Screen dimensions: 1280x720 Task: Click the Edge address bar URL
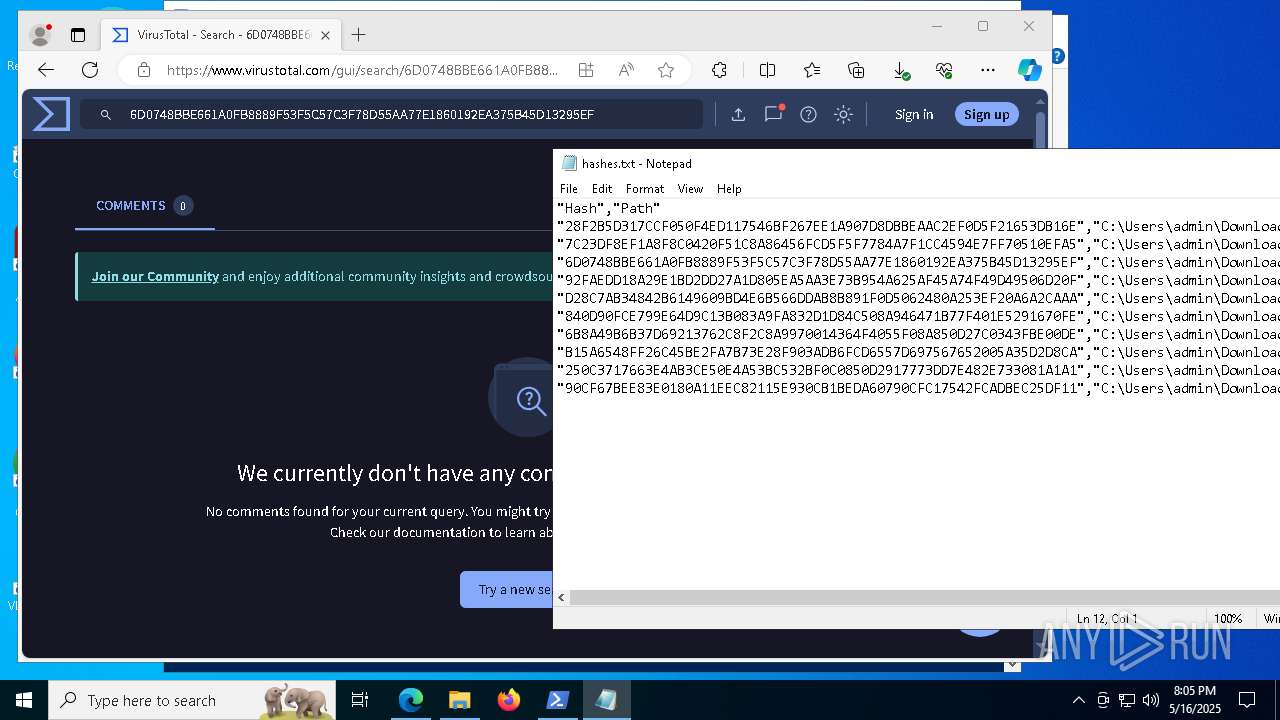[362, 70]
